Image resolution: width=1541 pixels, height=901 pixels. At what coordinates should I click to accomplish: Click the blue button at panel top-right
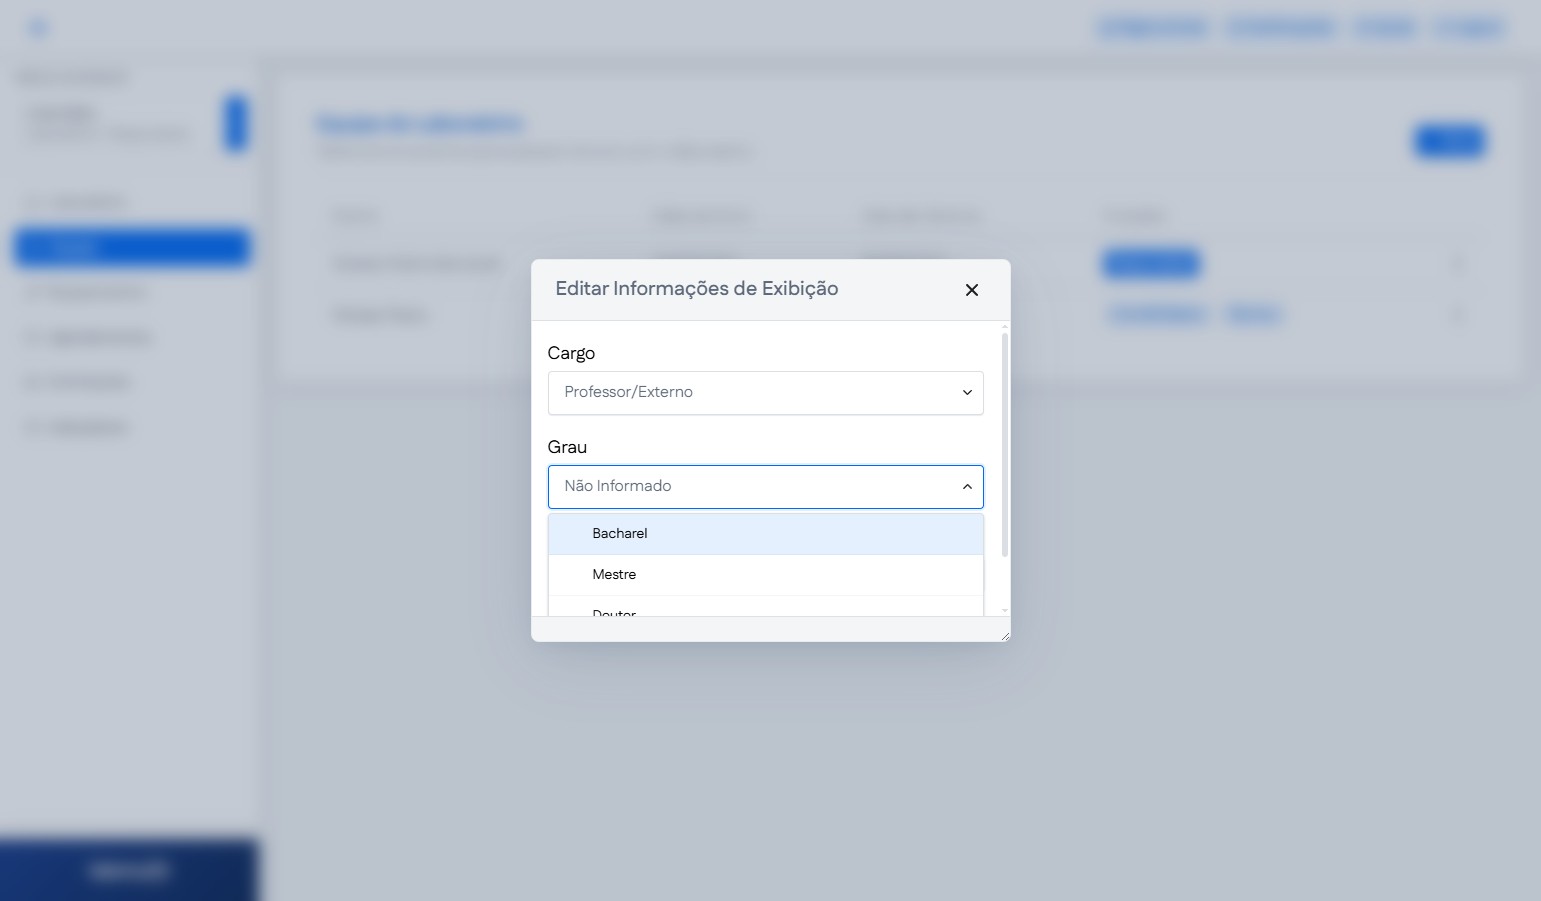click(x=1448, y=142)
